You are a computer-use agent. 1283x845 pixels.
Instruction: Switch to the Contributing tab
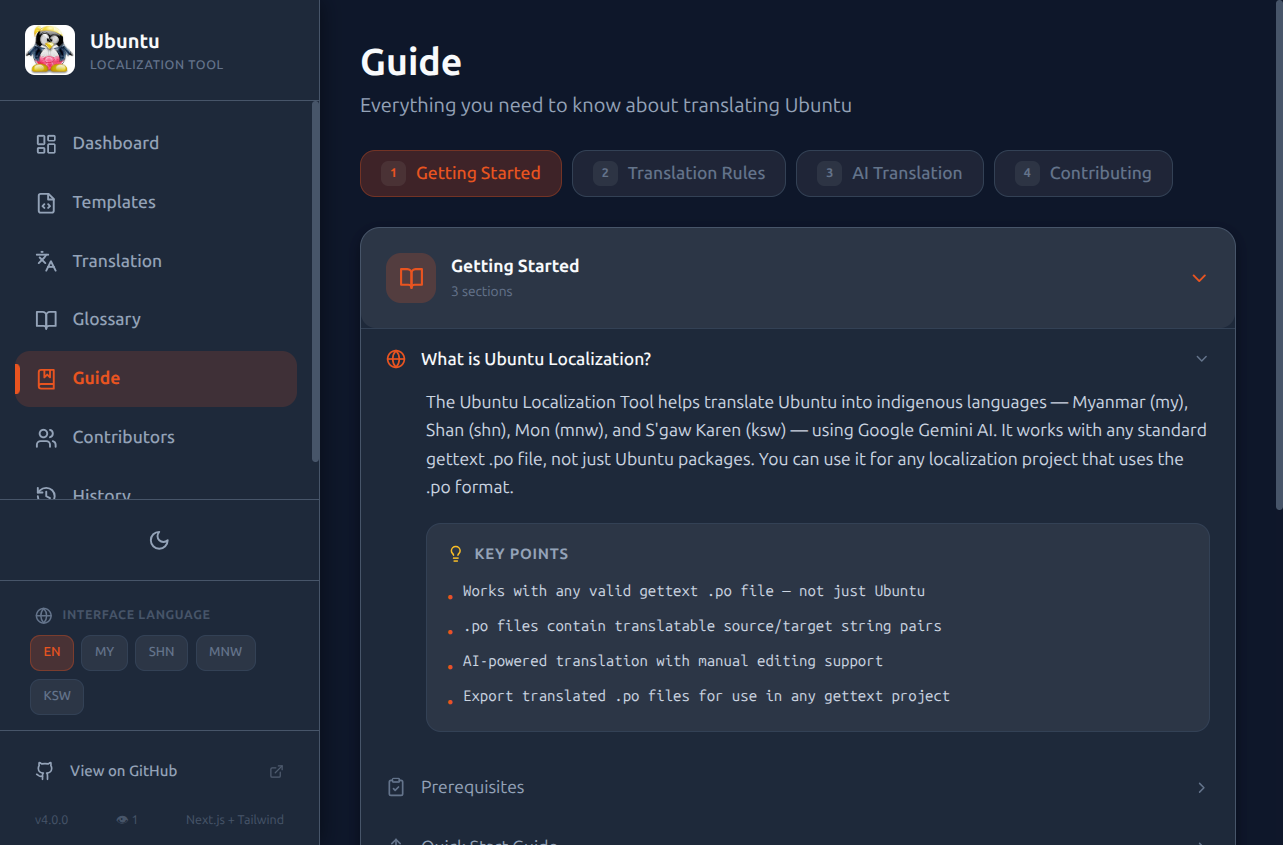coord(1083,173)
